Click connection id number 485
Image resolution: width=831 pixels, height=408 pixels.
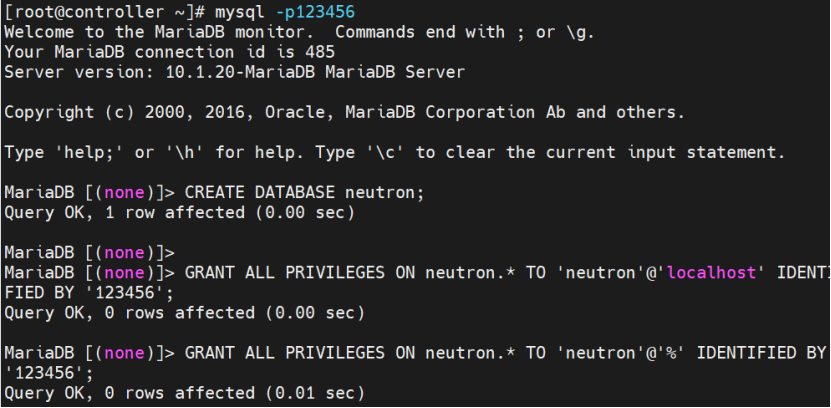(x=320, y=52)
